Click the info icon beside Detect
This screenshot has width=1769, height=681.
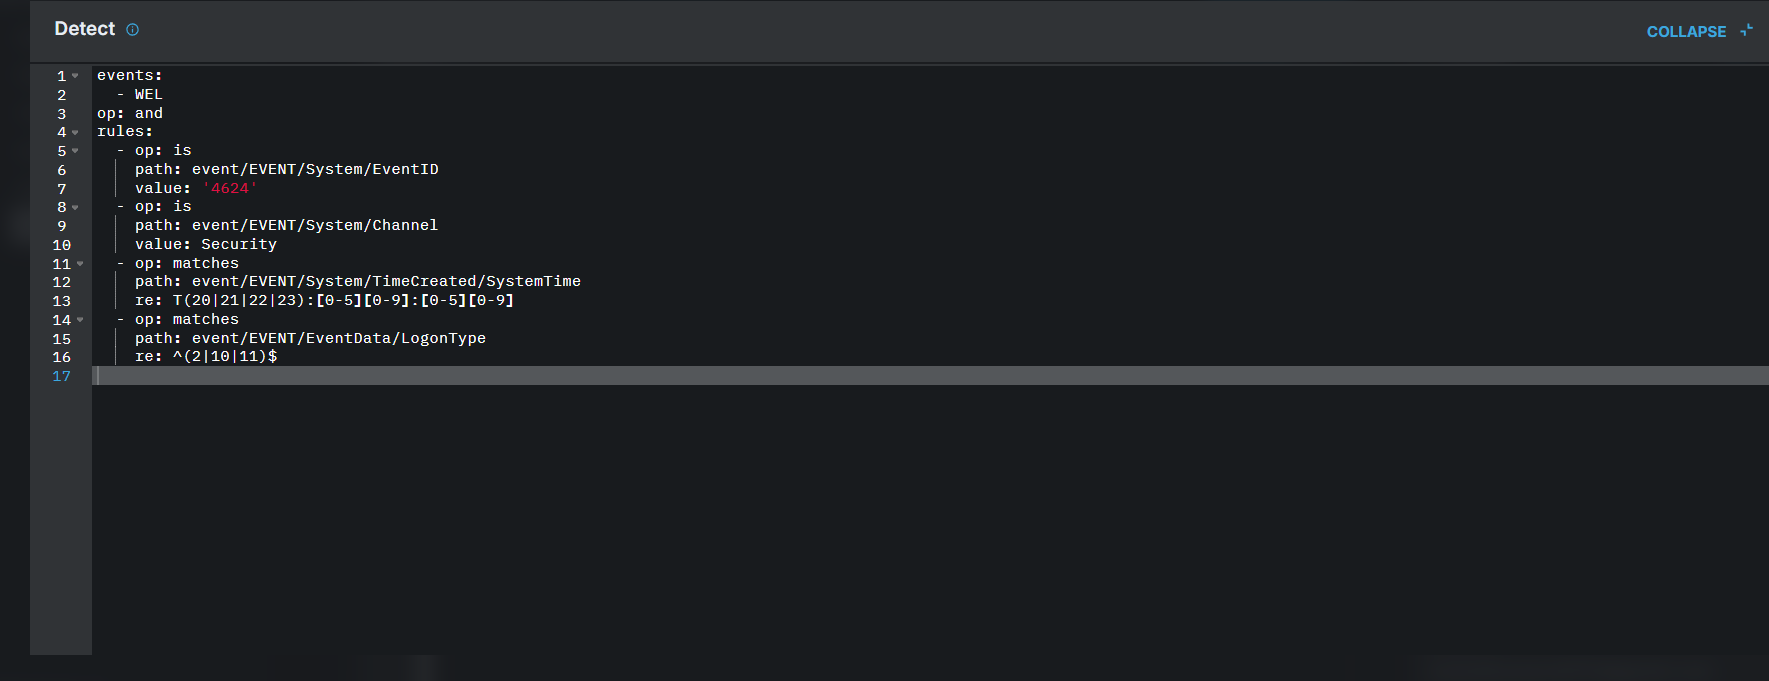[132, 30]
